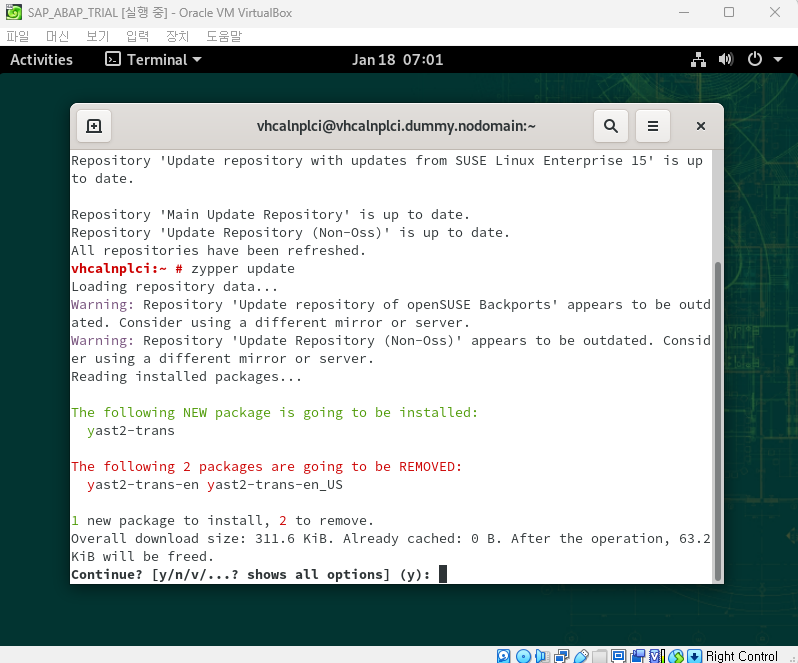Click the audio icon in the VirtualBox status bar
Image resolution: width=798 pixels, height=663 pixels.
point(543,656)
